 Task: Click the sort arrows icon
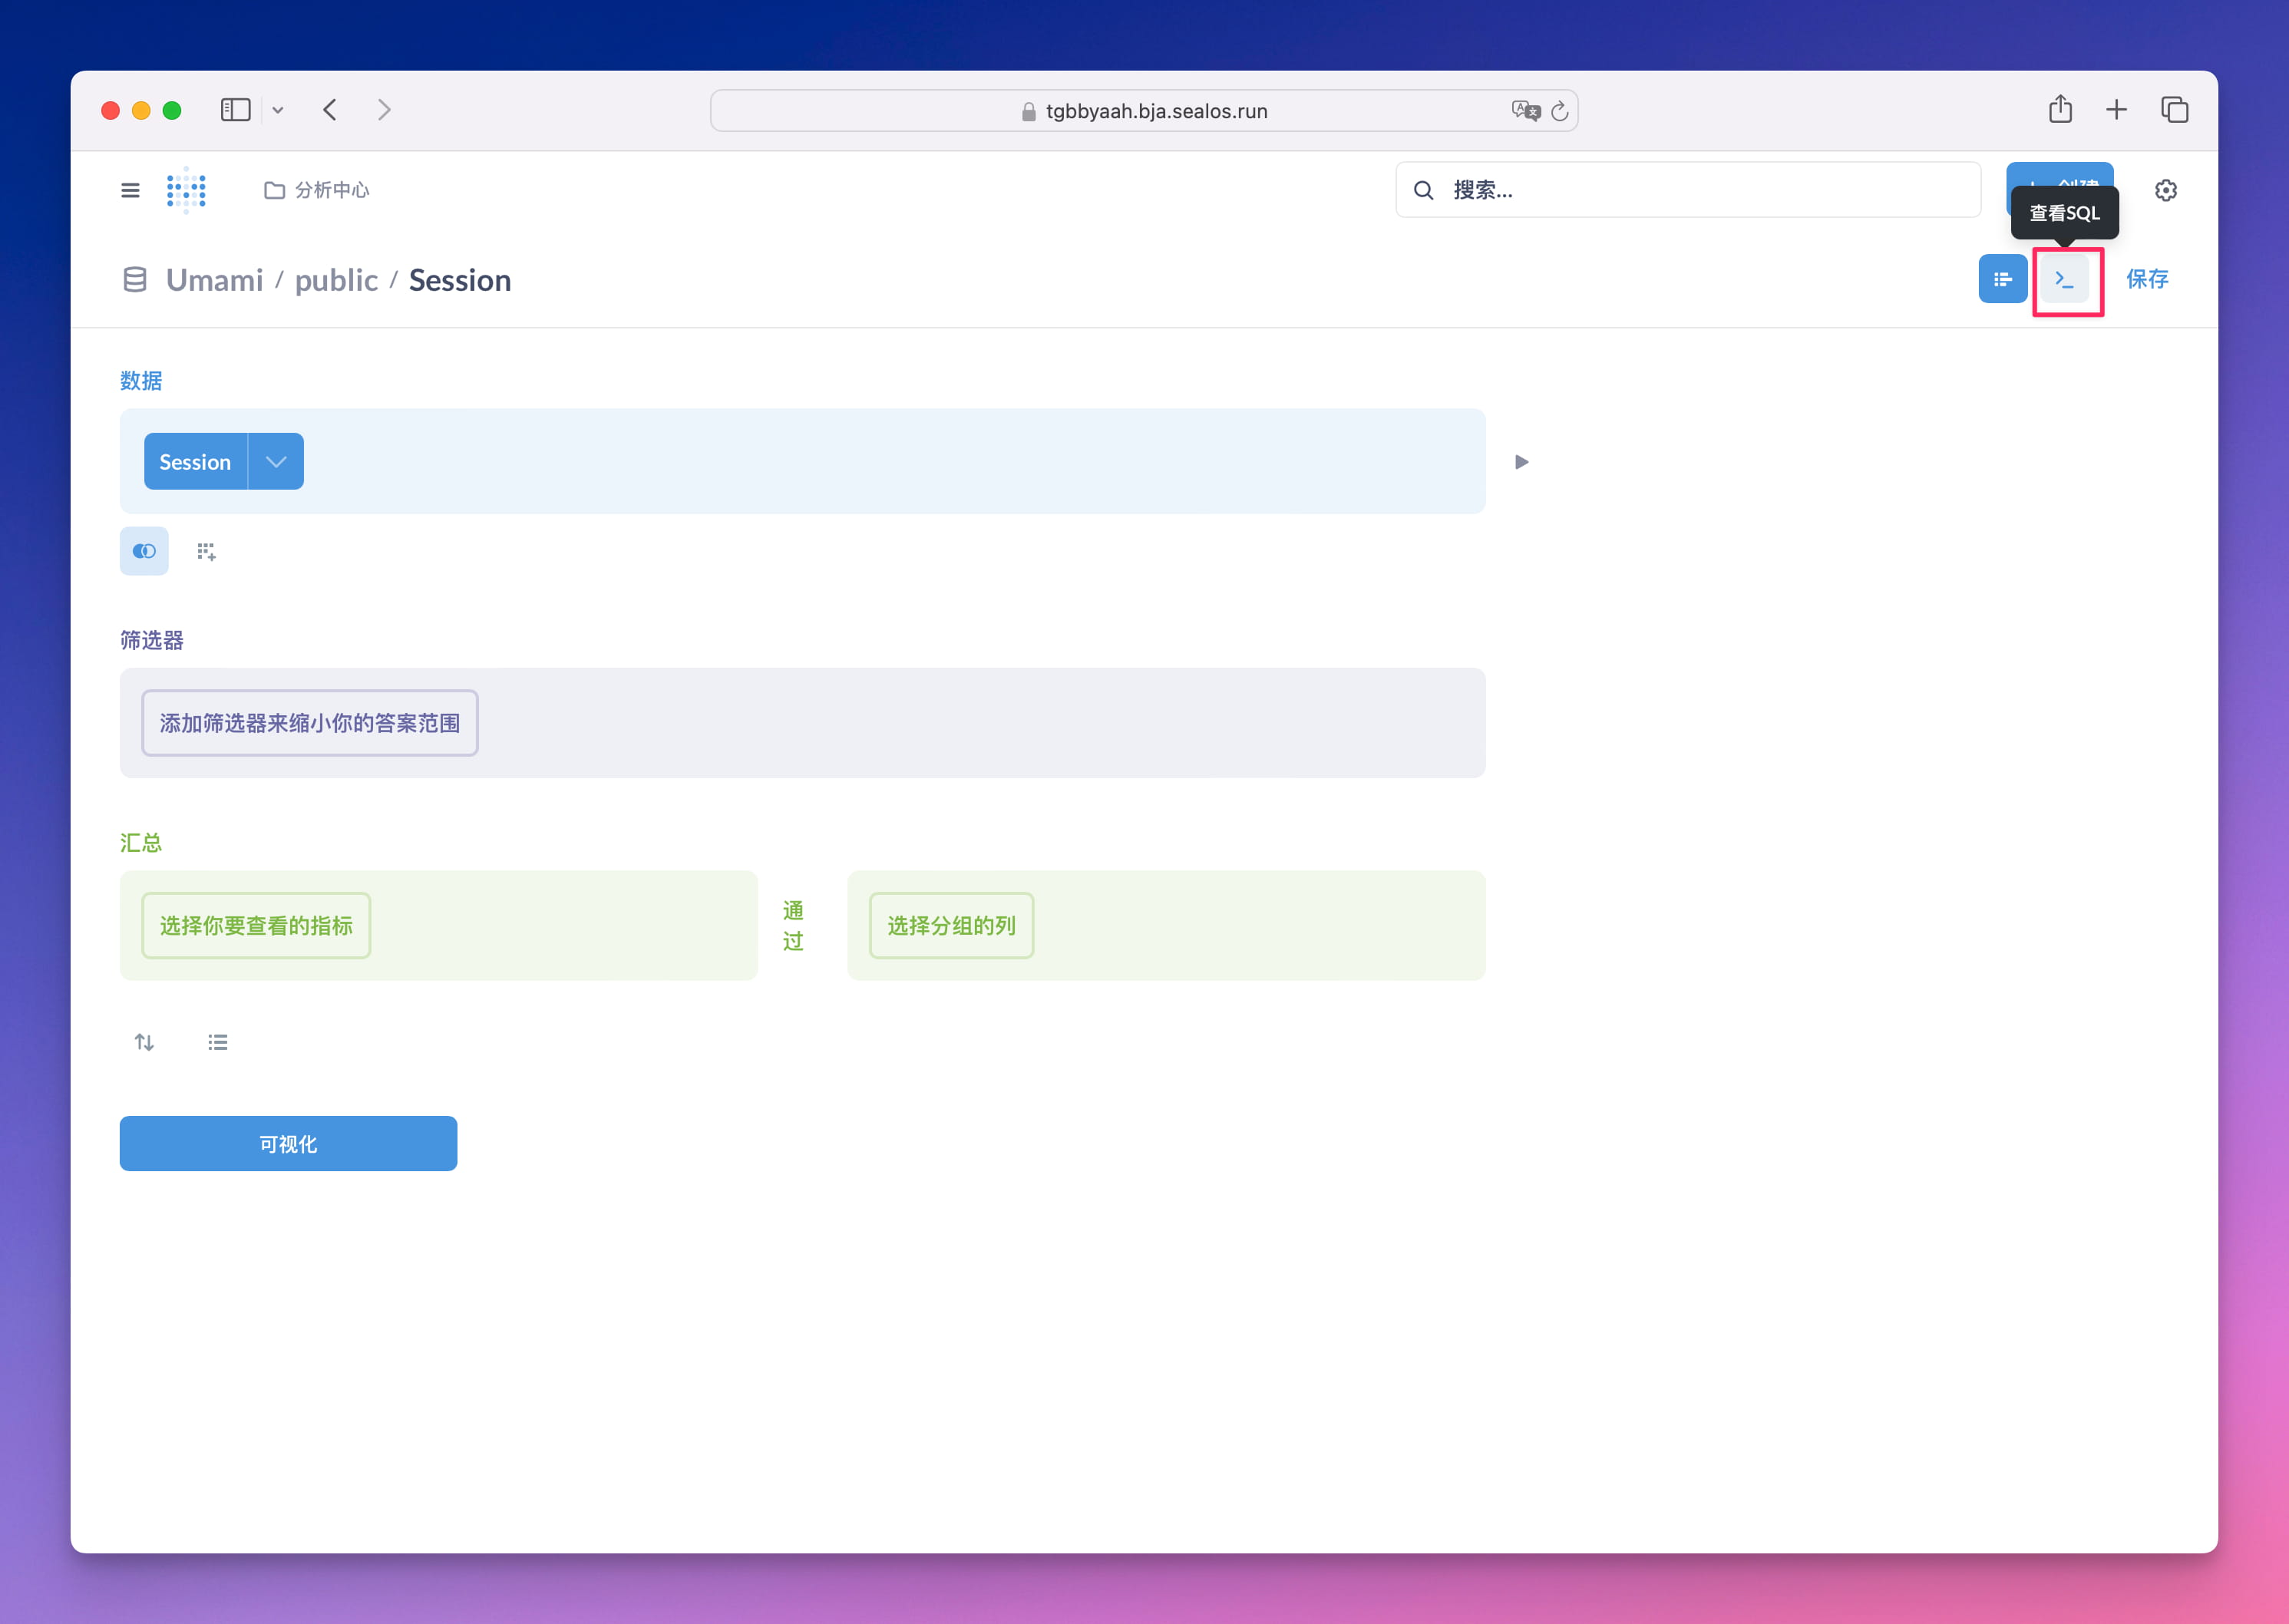[x=144, y=1042]
